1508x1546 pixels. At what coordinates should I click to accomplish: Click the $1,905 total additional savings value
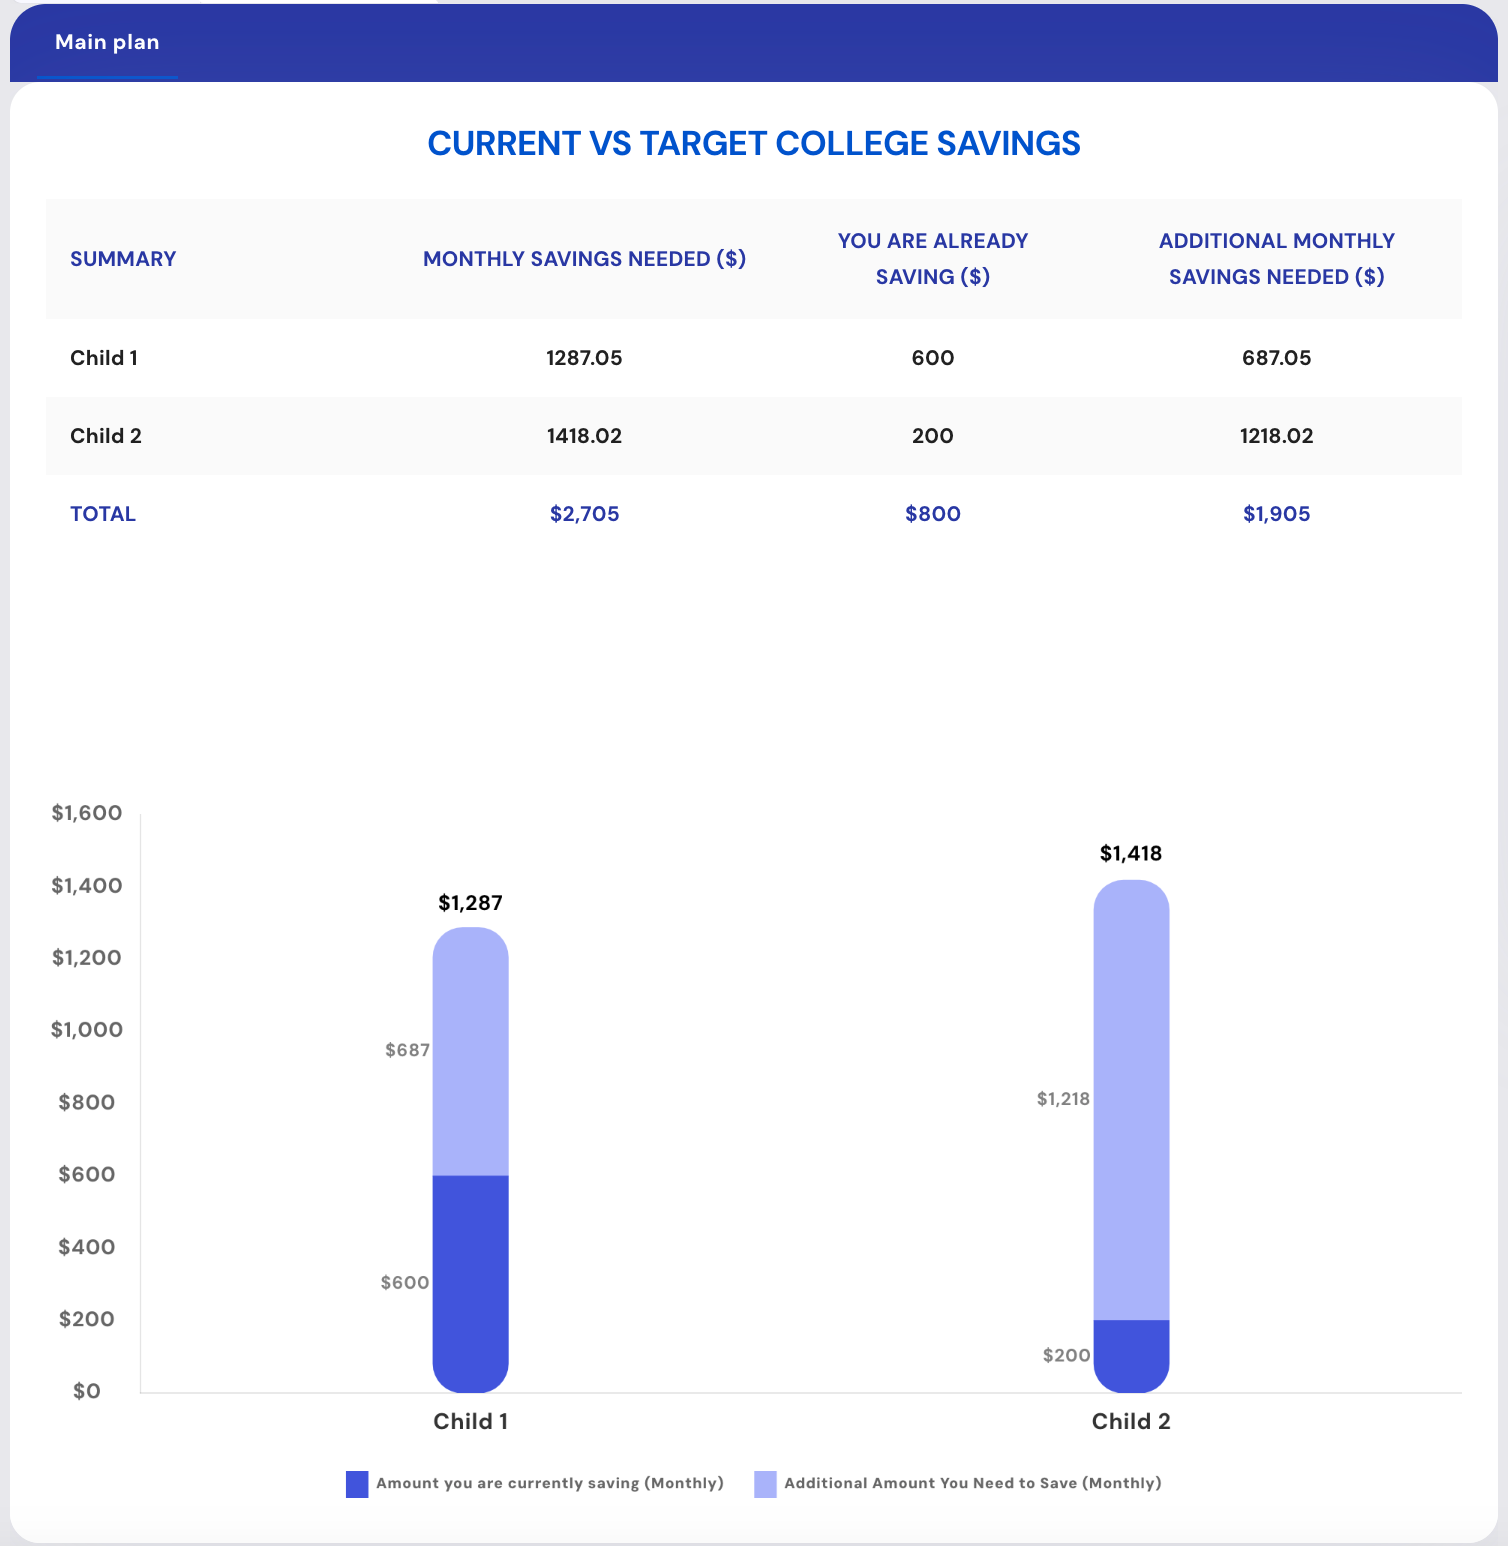[x=1276, y=514]
